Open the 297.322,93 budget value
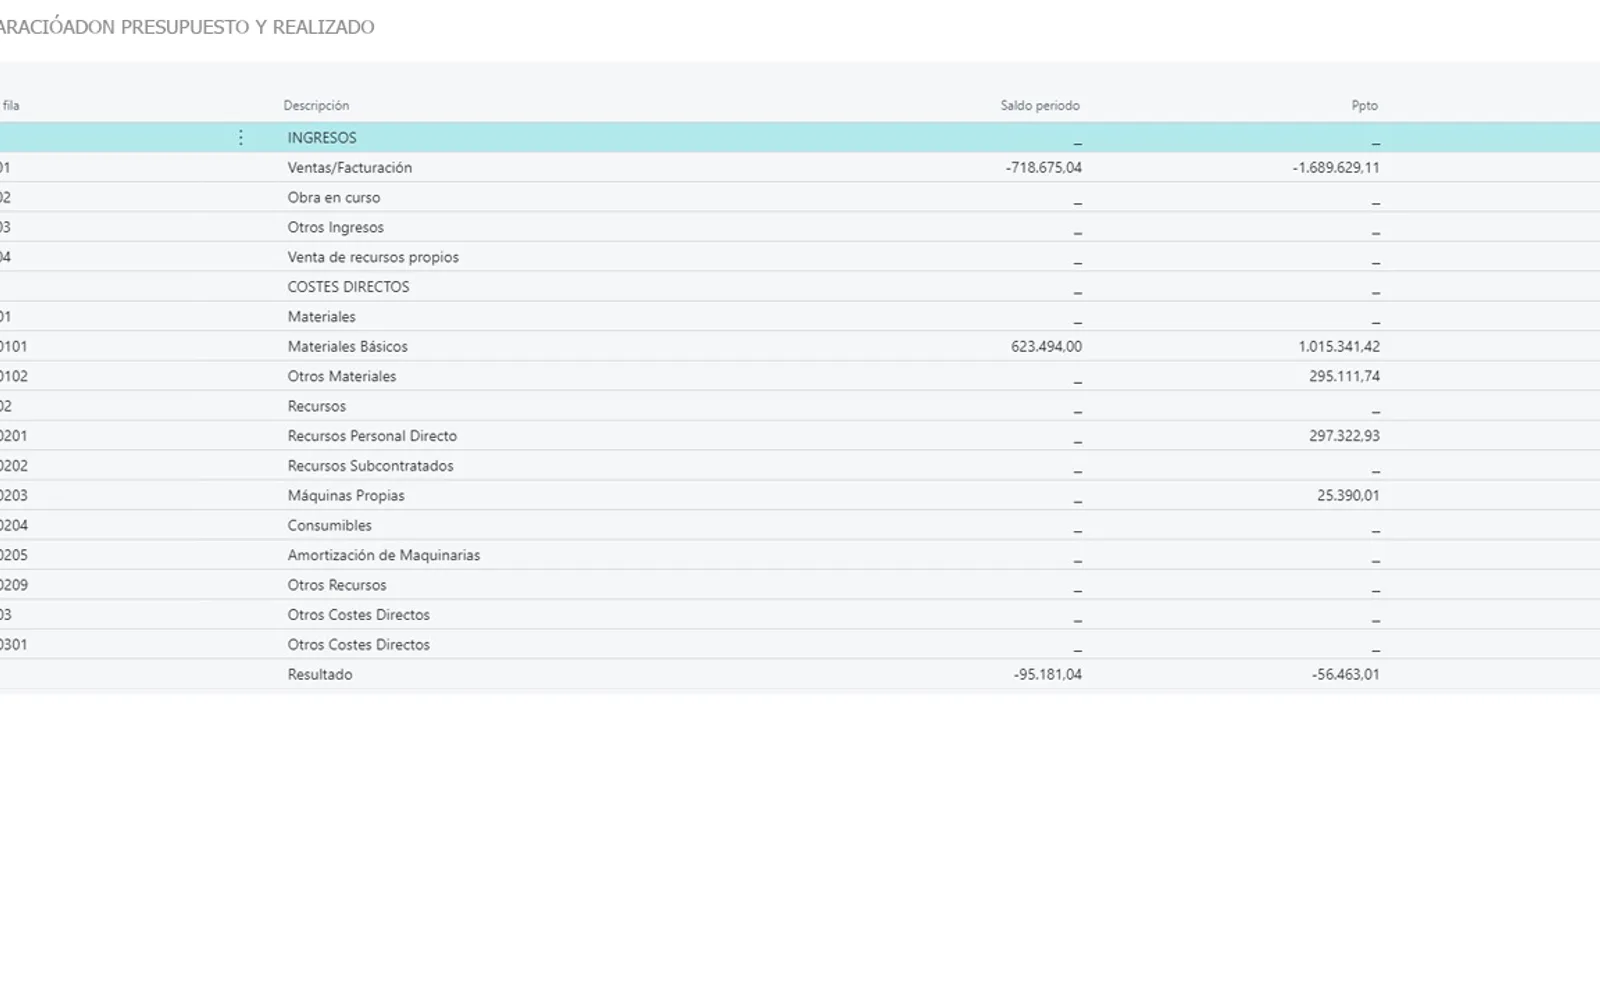The width and height of the screenshot is (1600, 1000). (1345, 436)
